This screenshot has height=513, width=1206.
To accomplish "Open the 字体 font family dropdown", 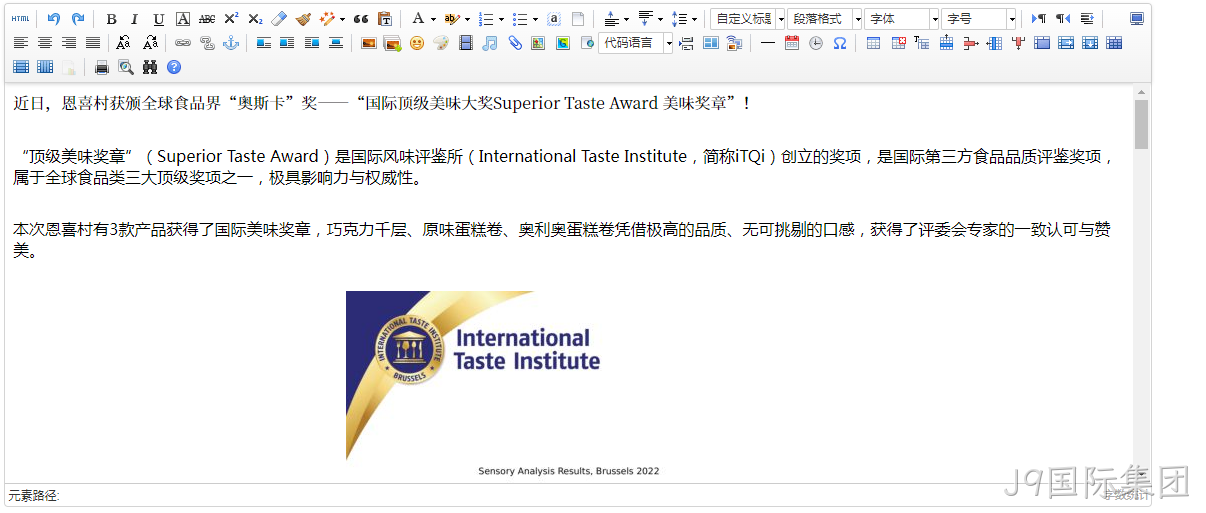I will (x=902, y=19).
